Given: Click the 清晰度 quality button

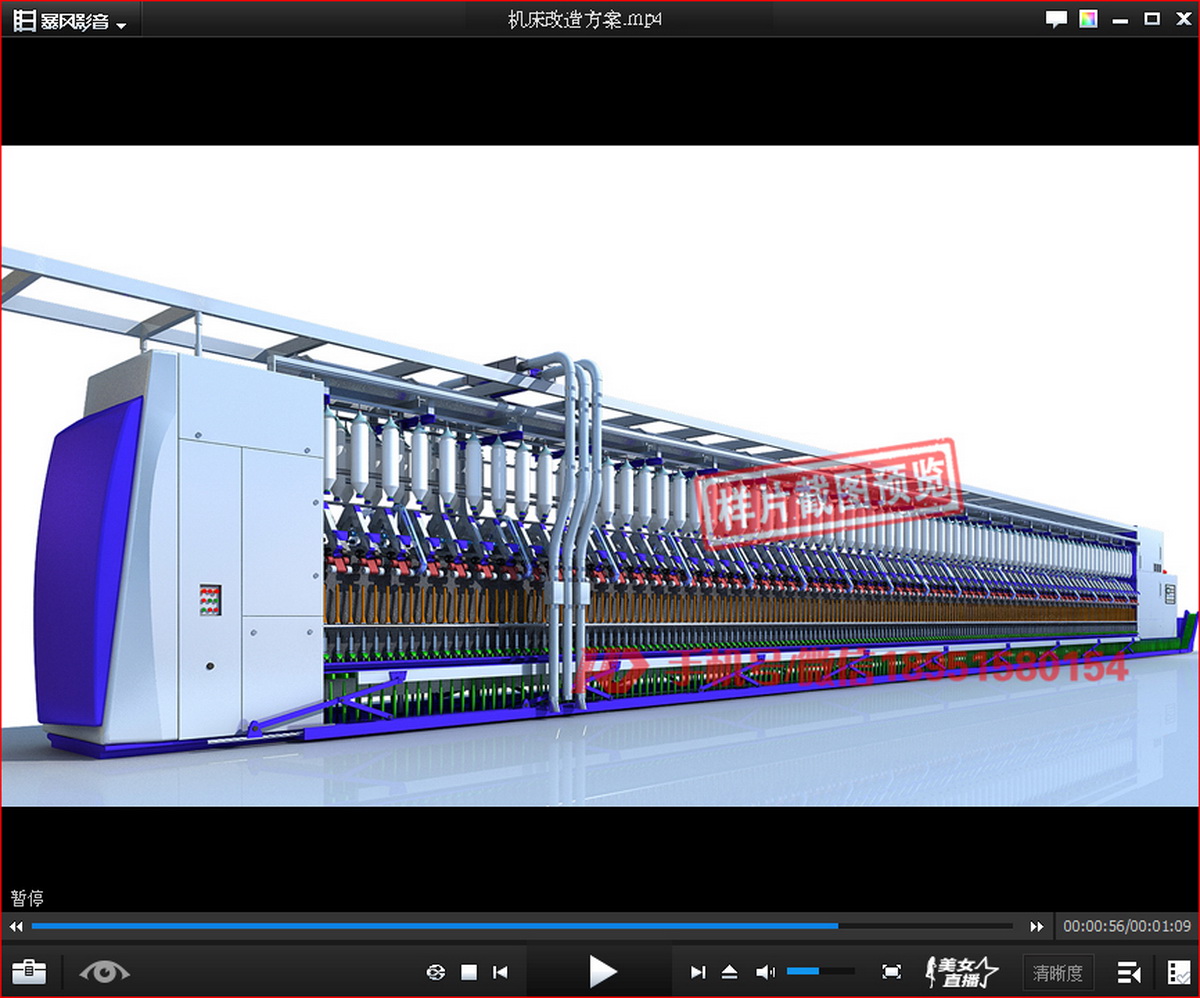Looking at the screenshot, I should (1058, 971).
